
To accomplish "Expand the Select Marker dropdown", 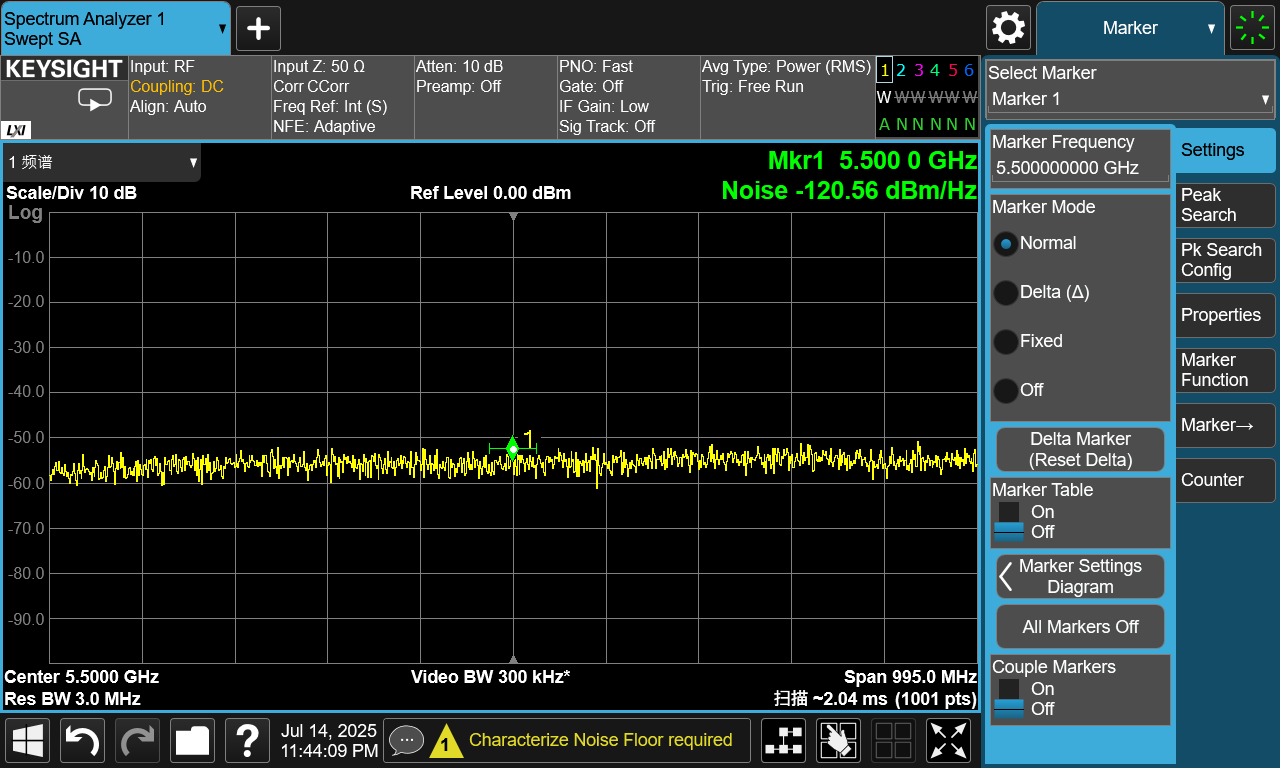I will pyautogui.click(x=1129, y=99).
